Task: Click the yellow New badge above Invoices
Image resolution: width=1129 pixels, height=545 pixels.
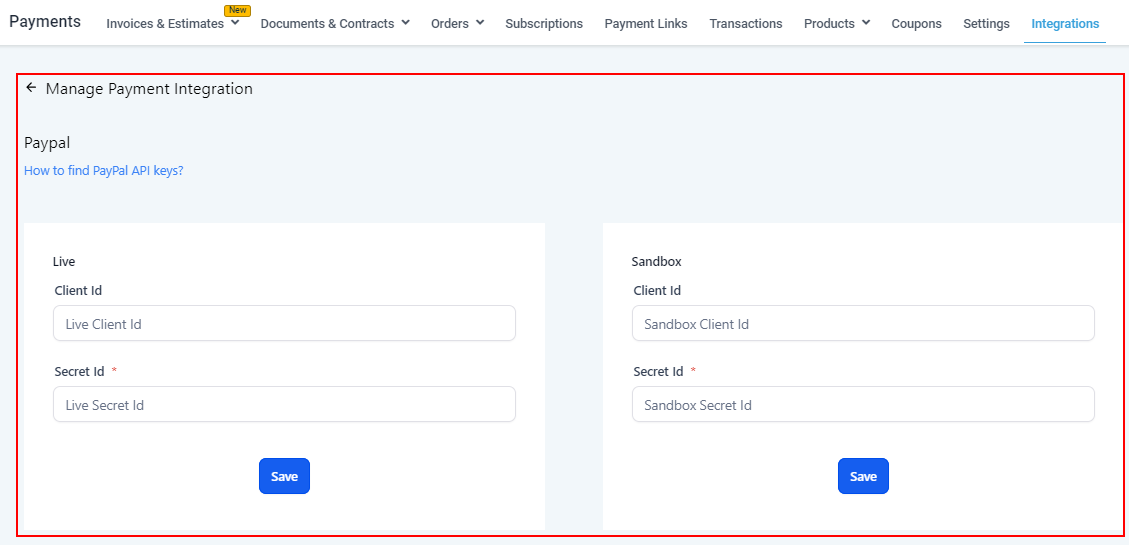Action: point(237,10)
